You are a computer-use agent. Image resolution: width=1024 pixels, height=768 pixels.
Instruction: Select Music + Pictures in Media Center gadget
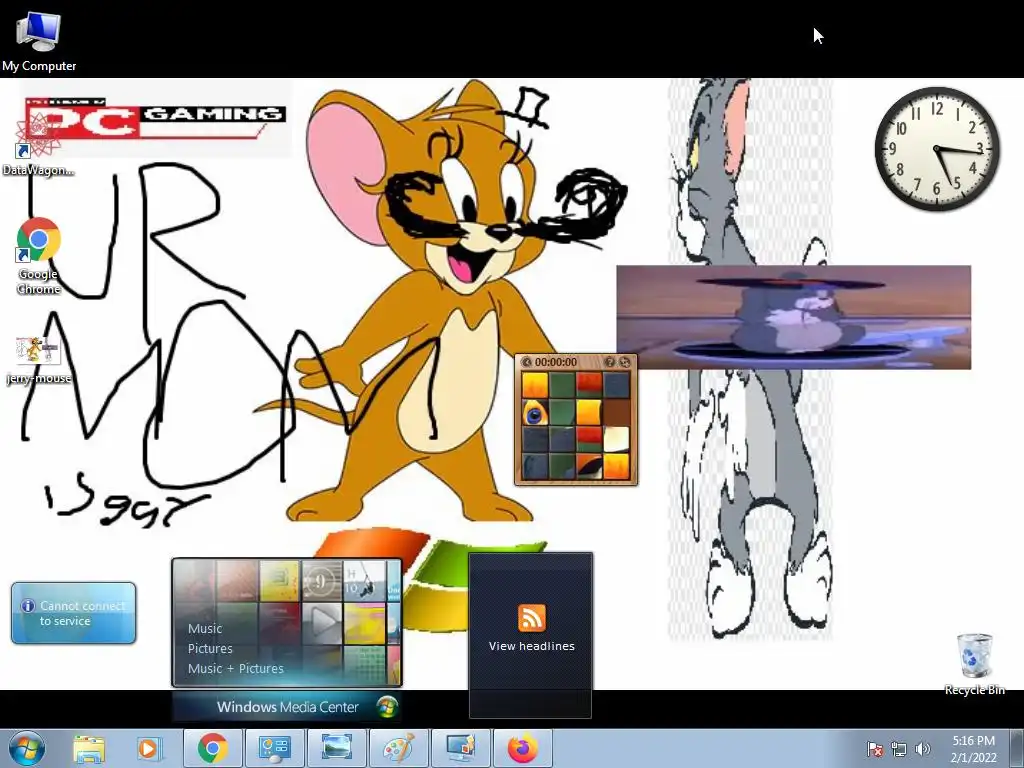click(236, 668)
